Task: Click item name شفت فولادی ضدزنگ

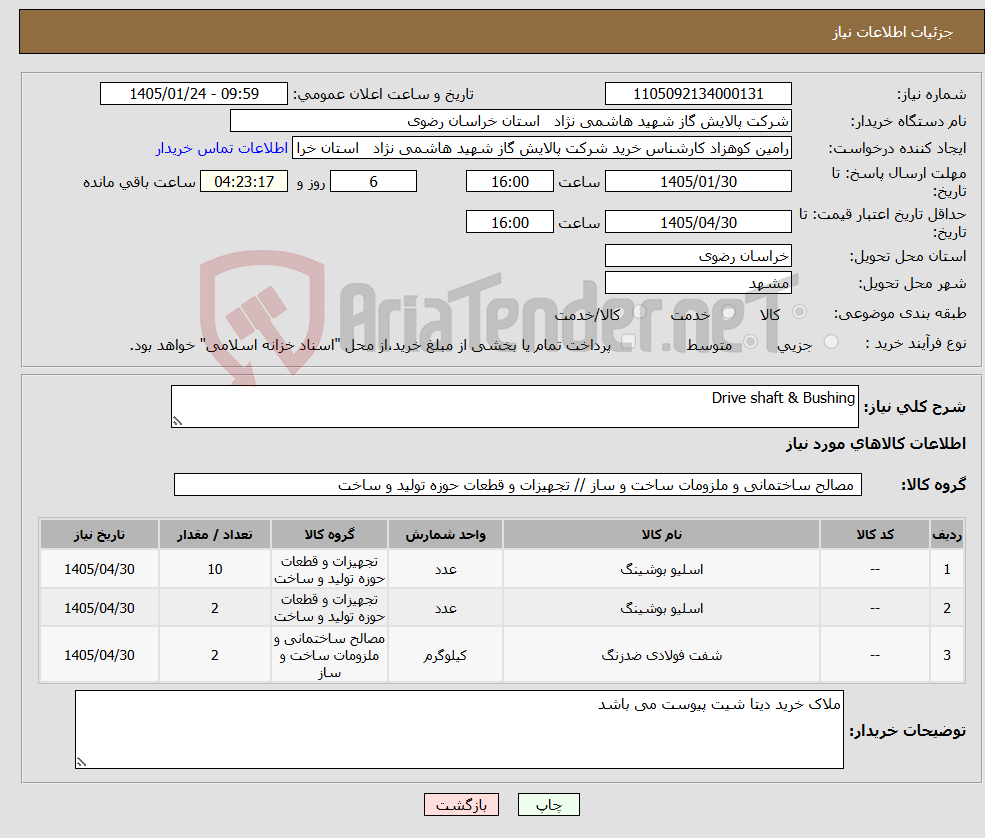Action: (661, 655)
